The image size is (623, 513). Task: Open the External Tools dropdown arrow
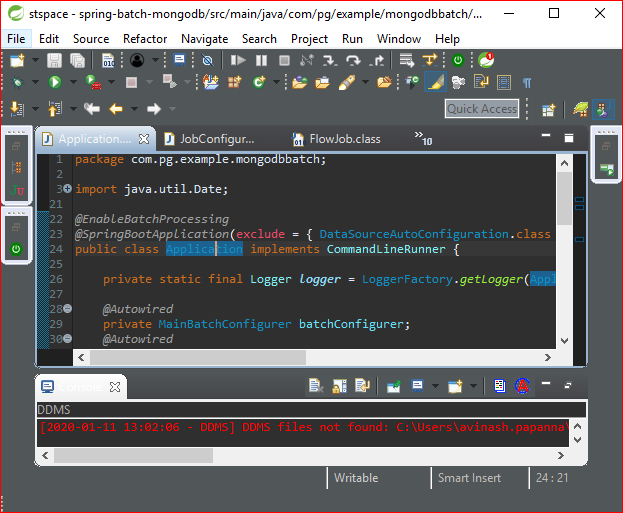112,82
